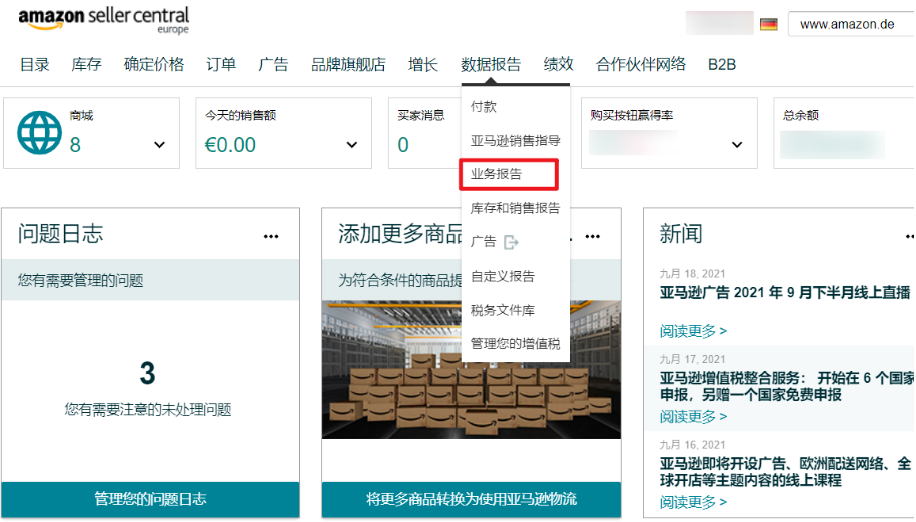The image size is (916, 522).
Task: Expand the 商城 marketplace chevron
Action: click(159, 145)
